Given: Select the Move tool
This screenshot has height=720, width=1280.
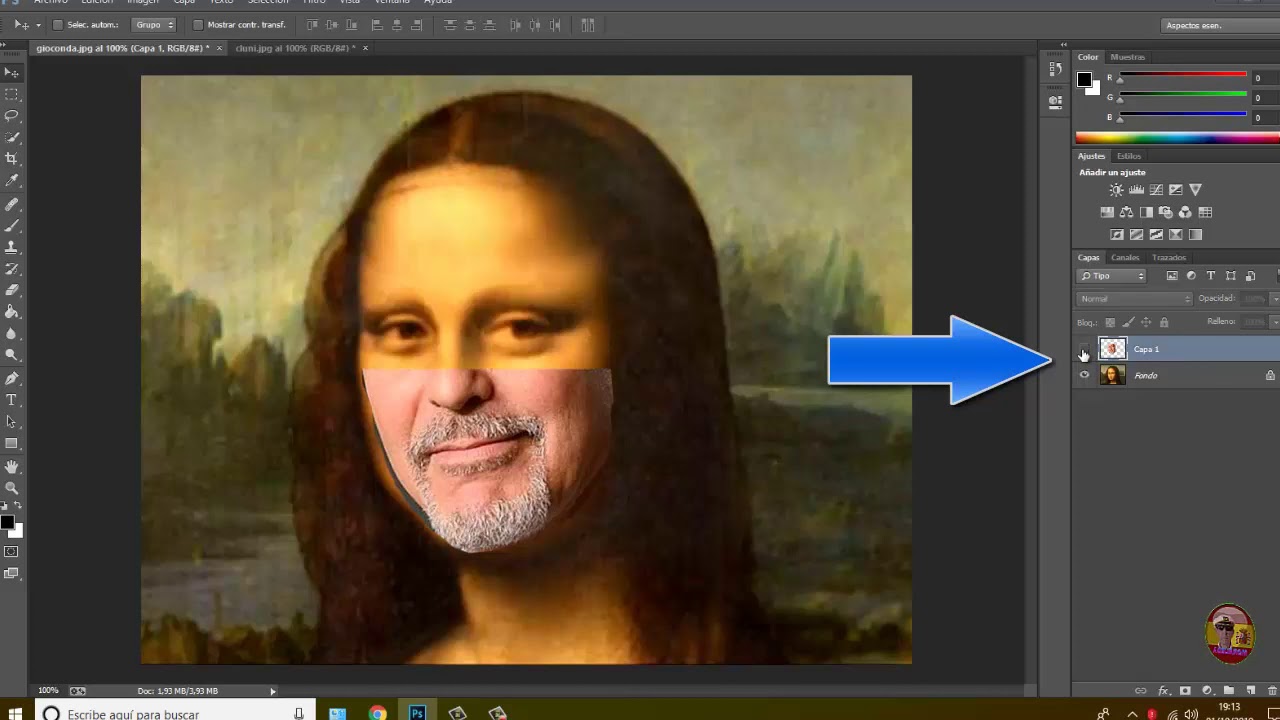Looking at the screenshot, I should coord(12,73).
